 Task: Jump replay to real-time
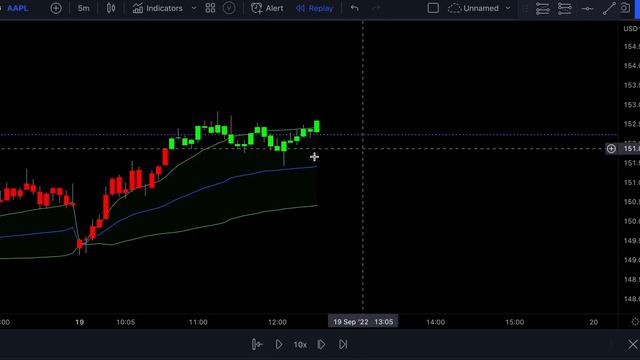[x=343, y=344]
